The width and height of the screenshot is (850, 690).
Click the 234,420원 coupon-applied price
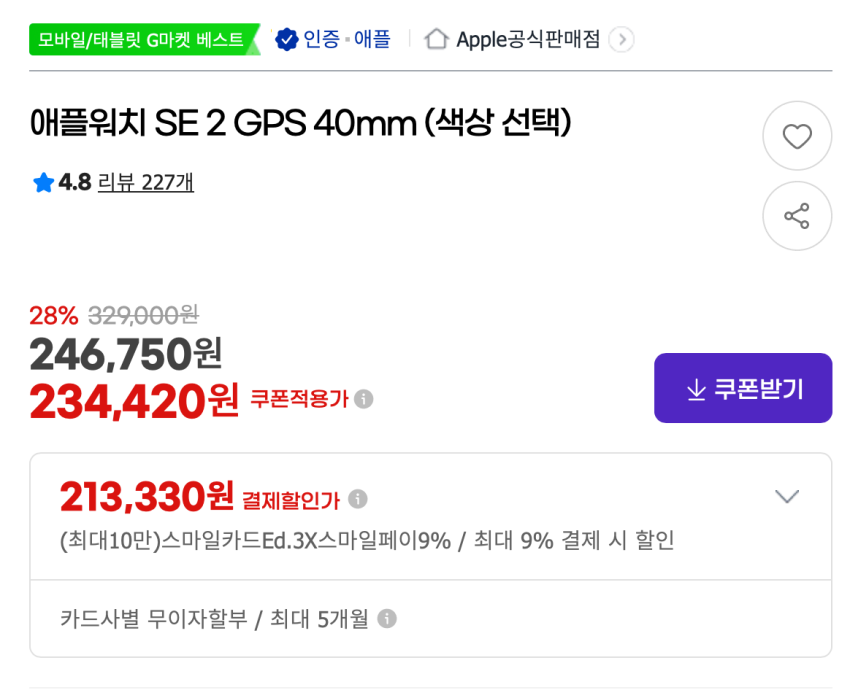click(x=134, y=401)
